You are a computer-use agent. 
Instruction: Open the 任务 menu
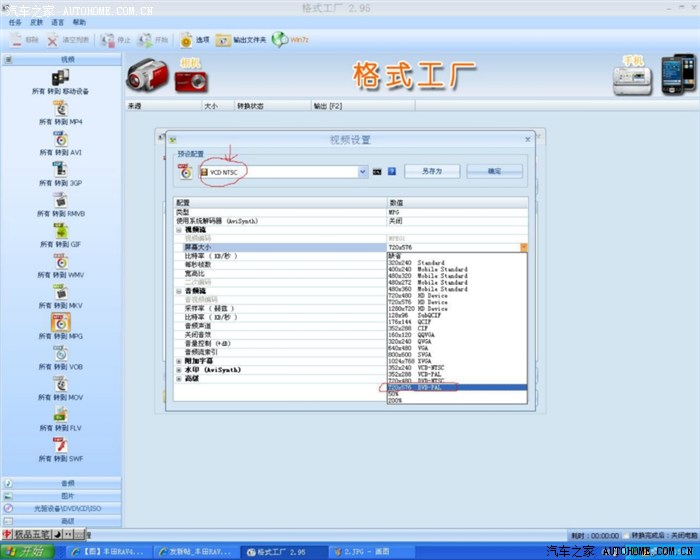[15, 22]
